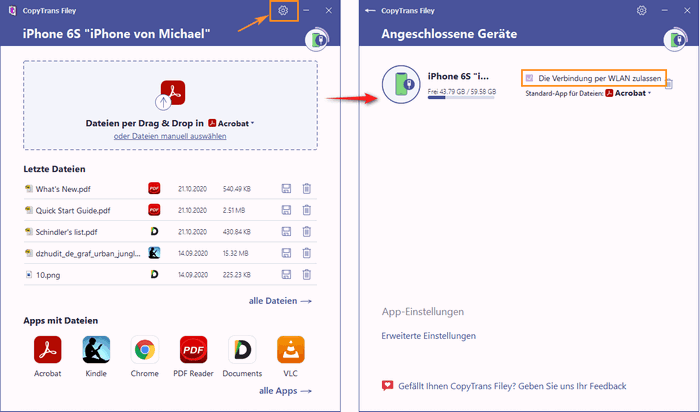Click Documents icon in Schindler's list.pdf row
Image resolution: width=700 pixels, height=412 pixels.
154,231
